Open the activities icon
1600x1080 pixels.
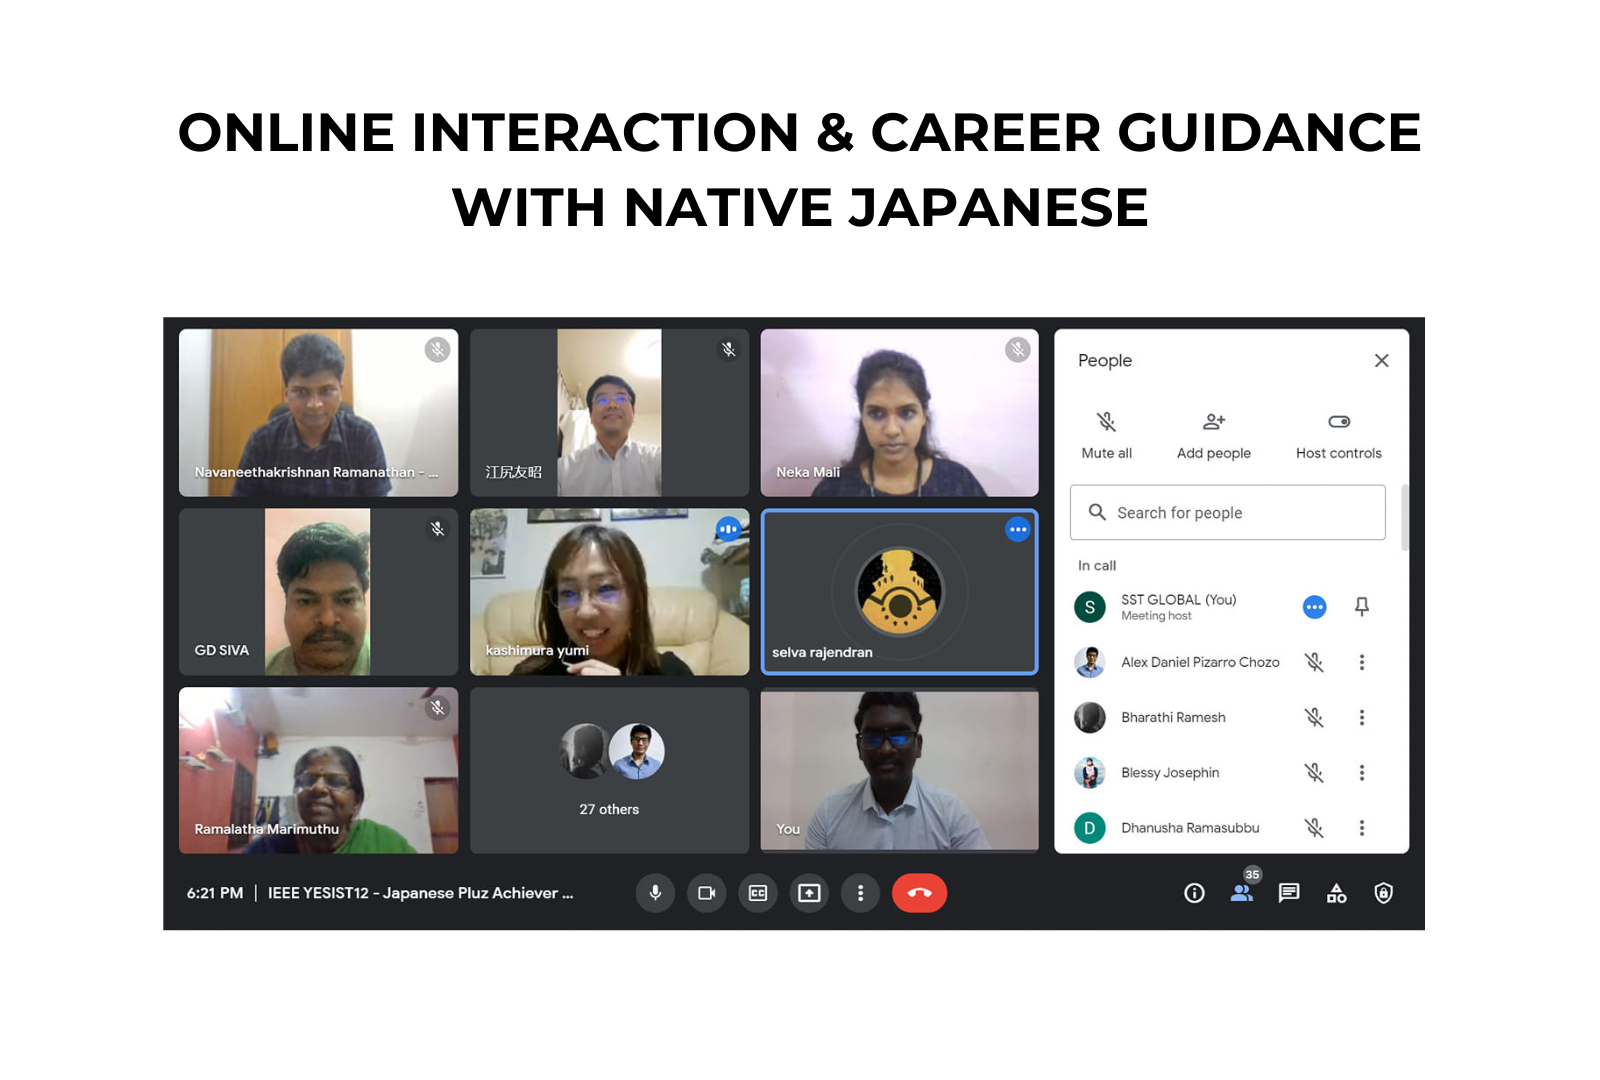1336,893
